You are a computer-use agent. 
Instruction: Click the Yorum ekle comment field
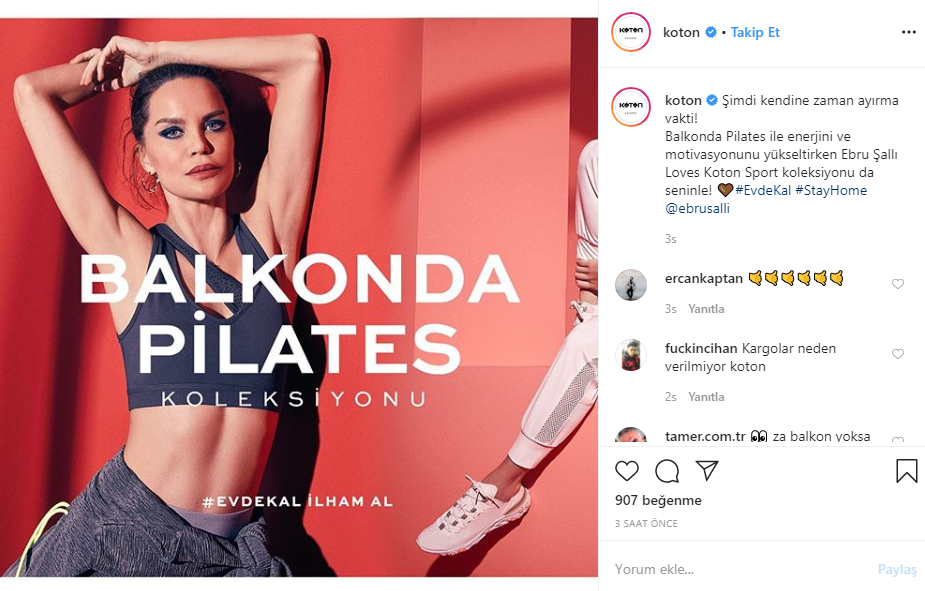(x=743, y=569)
